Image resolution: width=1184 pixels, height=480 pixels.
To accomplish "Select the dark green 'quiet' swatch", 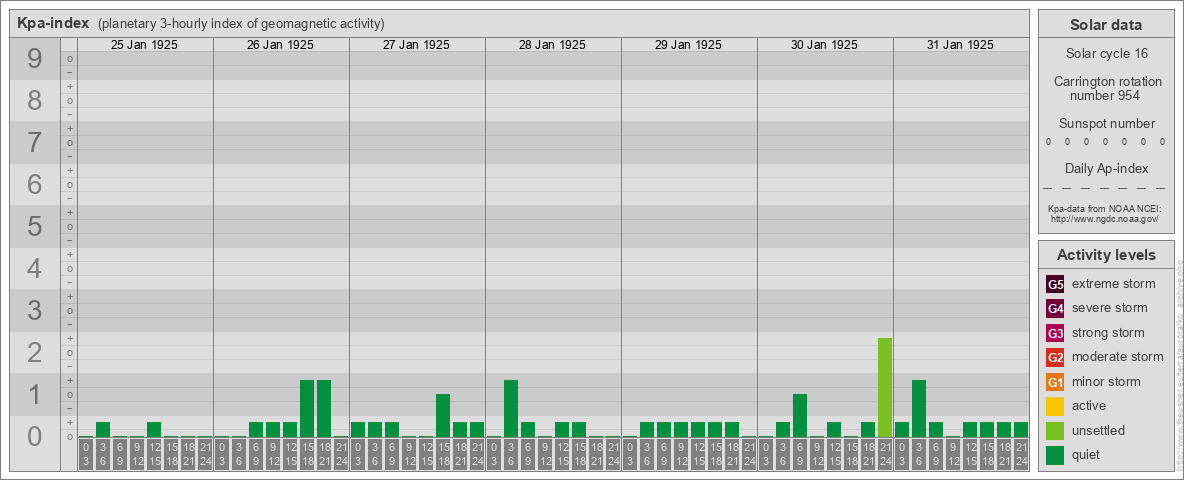I will (1056, 455).
